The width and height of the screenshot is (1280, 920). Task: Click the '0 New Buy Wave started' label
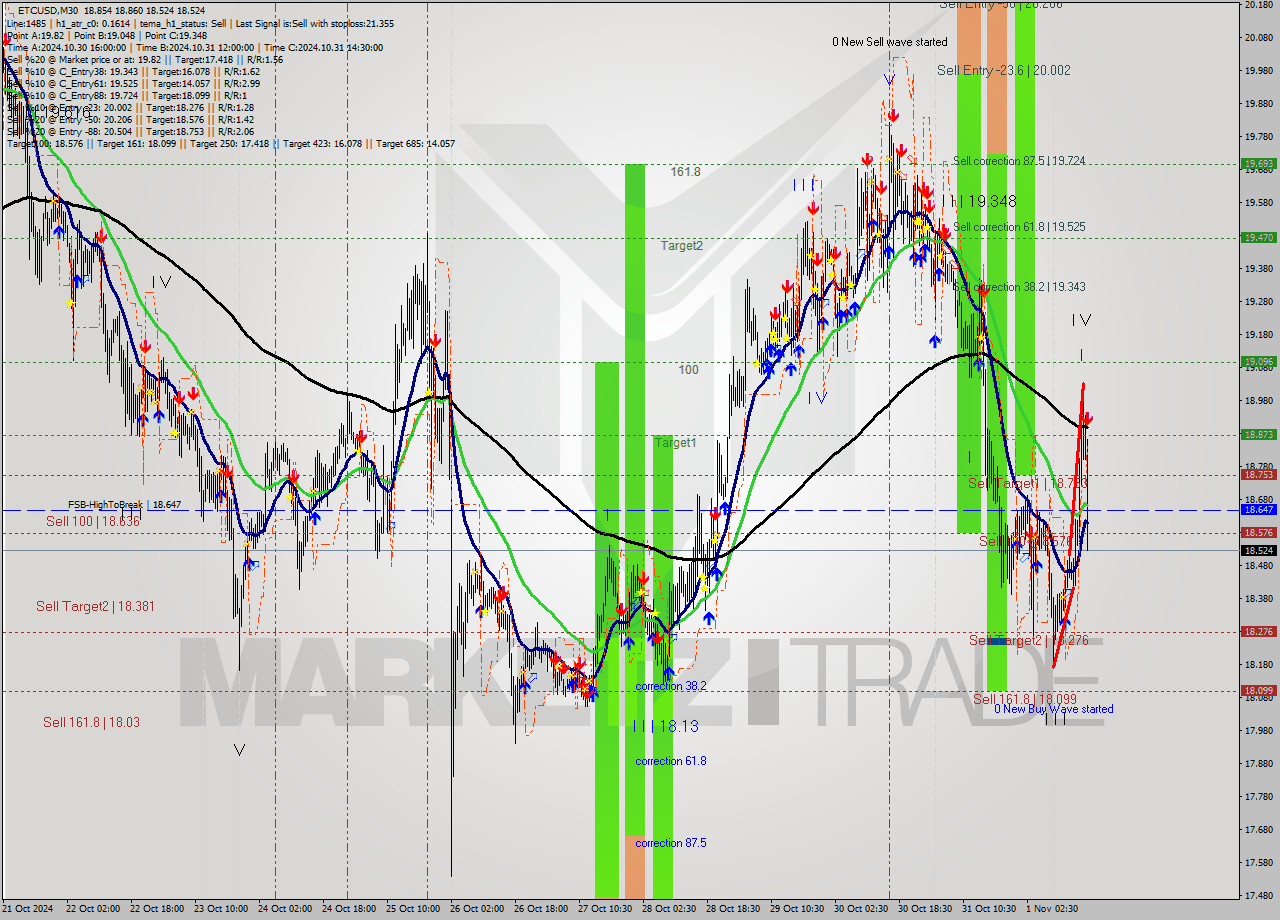point(1053,709)
